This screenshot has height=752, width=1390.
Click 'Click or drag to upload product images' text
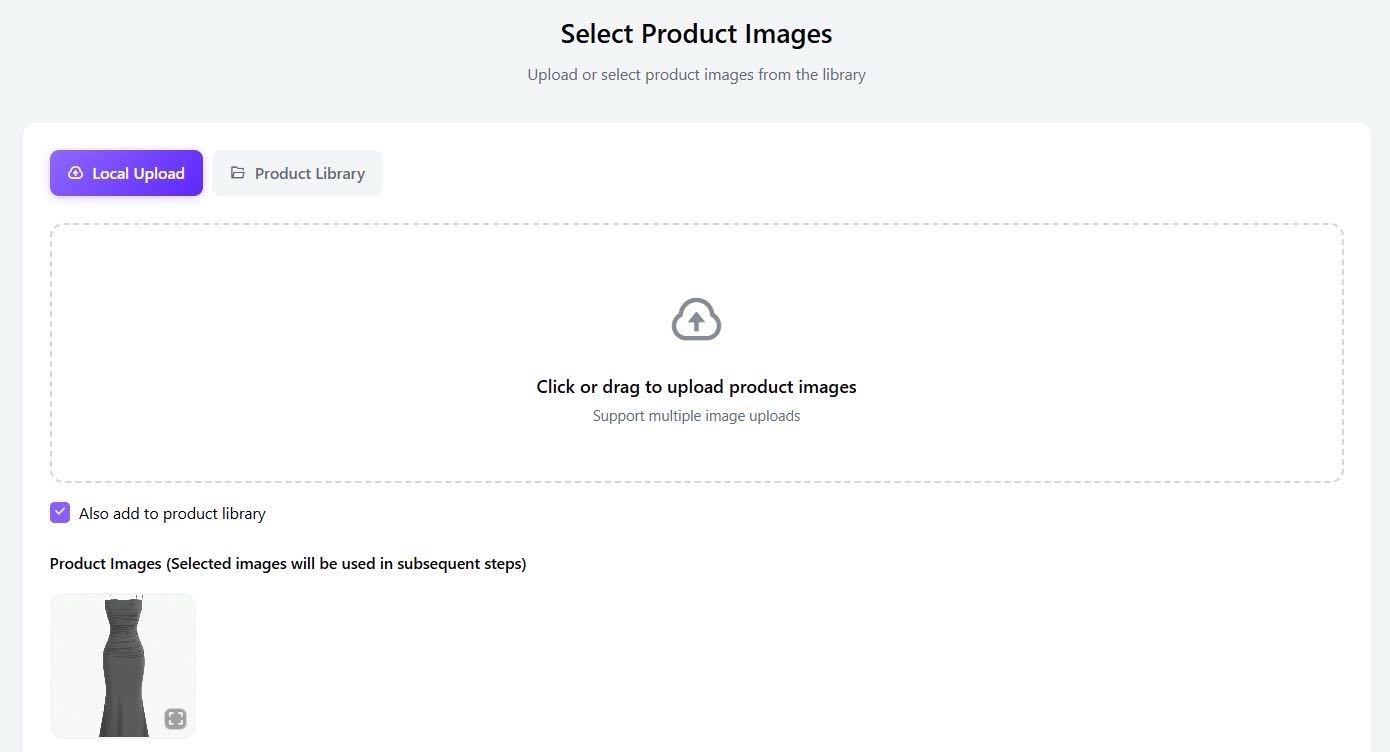(696, 387)
